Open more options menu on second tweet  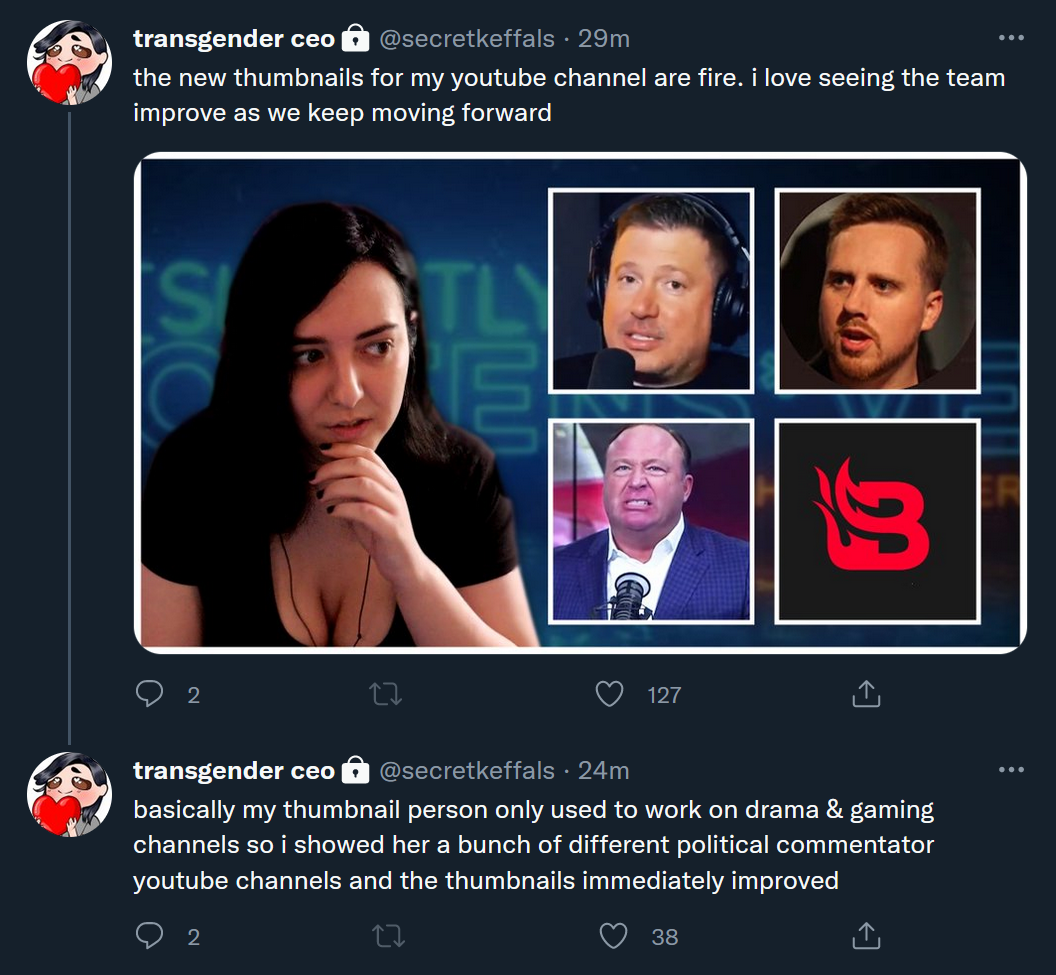click(x=1011, y=770)
